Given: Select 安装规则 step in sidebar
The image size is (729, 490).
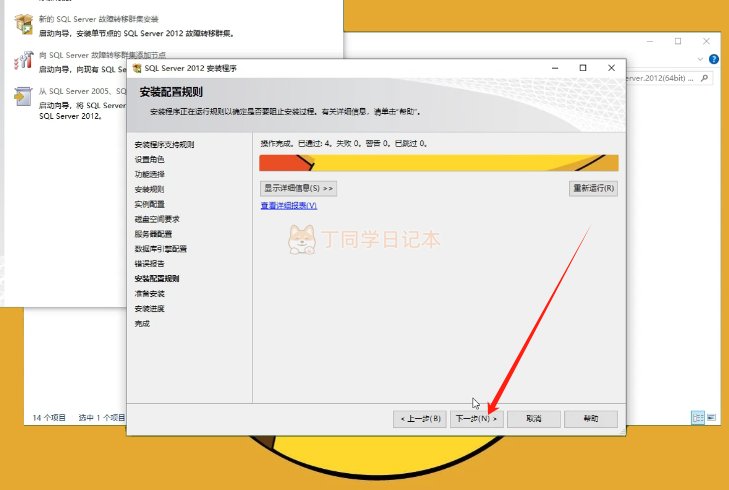Looking at the screenshot, I should point(149,189).
